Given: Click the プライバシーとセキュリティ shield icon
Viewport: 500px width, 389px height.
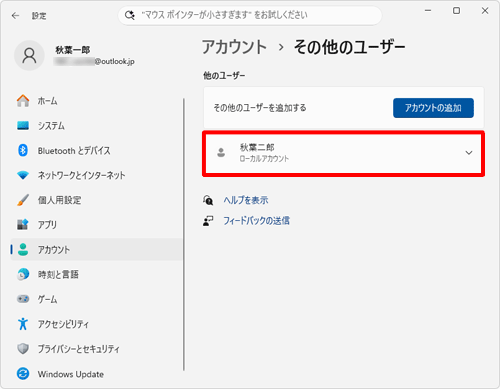Looking at the screenshot, I should tap(23, 349).
